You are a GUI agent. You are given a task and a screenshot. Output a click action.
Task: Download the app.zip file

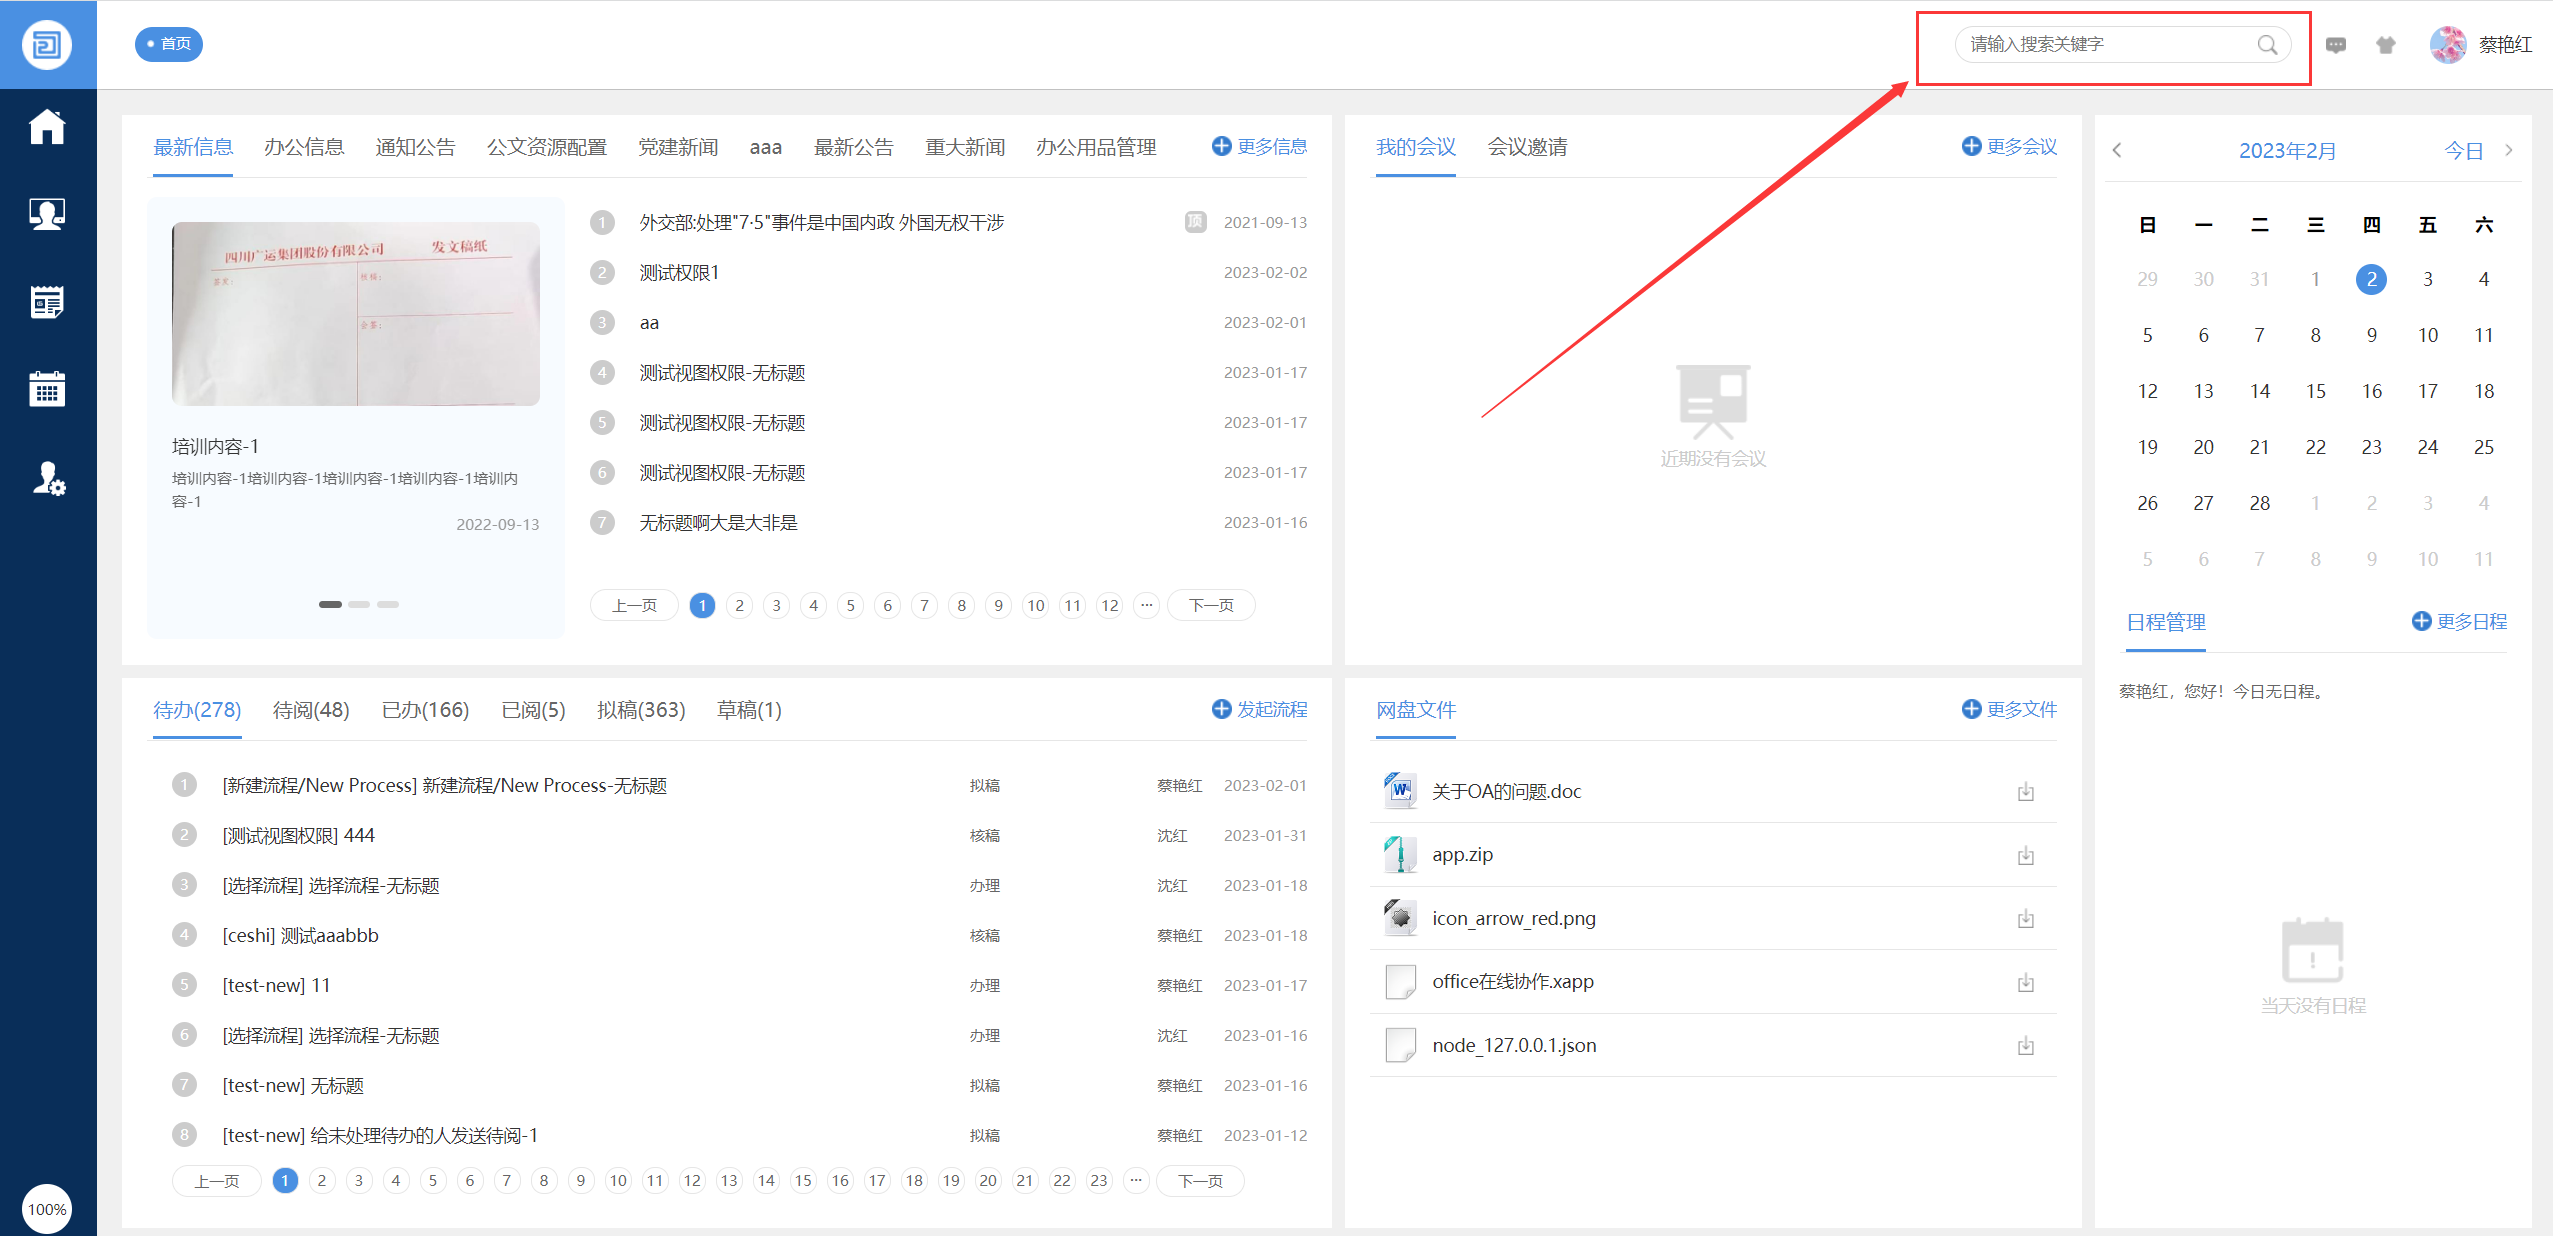coord(2025,855)
